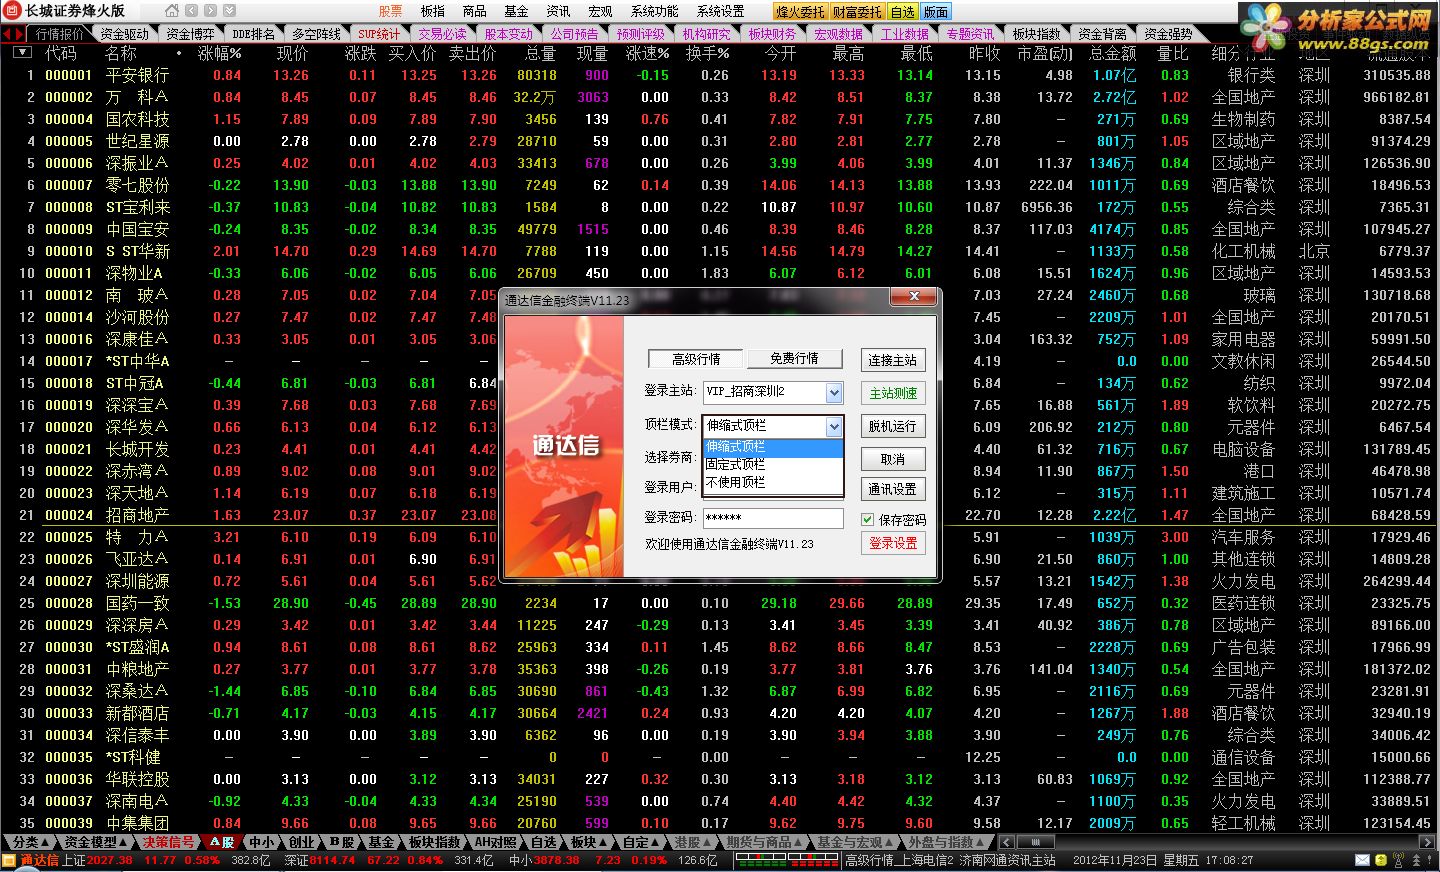
Task: Open the 宏观 menu
Action: tap(600, 11)
